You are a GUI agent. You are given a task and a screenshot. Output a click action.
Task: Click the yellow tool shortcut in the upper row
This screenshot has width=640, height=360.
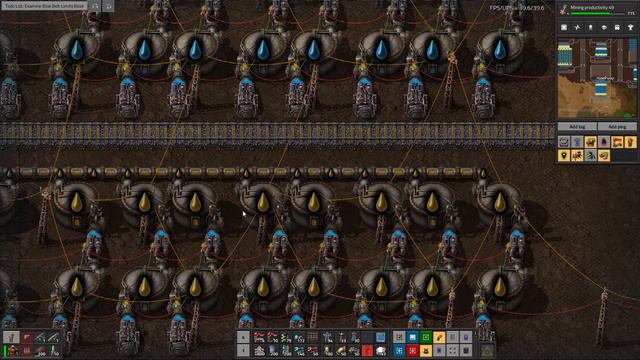[x=439, y=337]
